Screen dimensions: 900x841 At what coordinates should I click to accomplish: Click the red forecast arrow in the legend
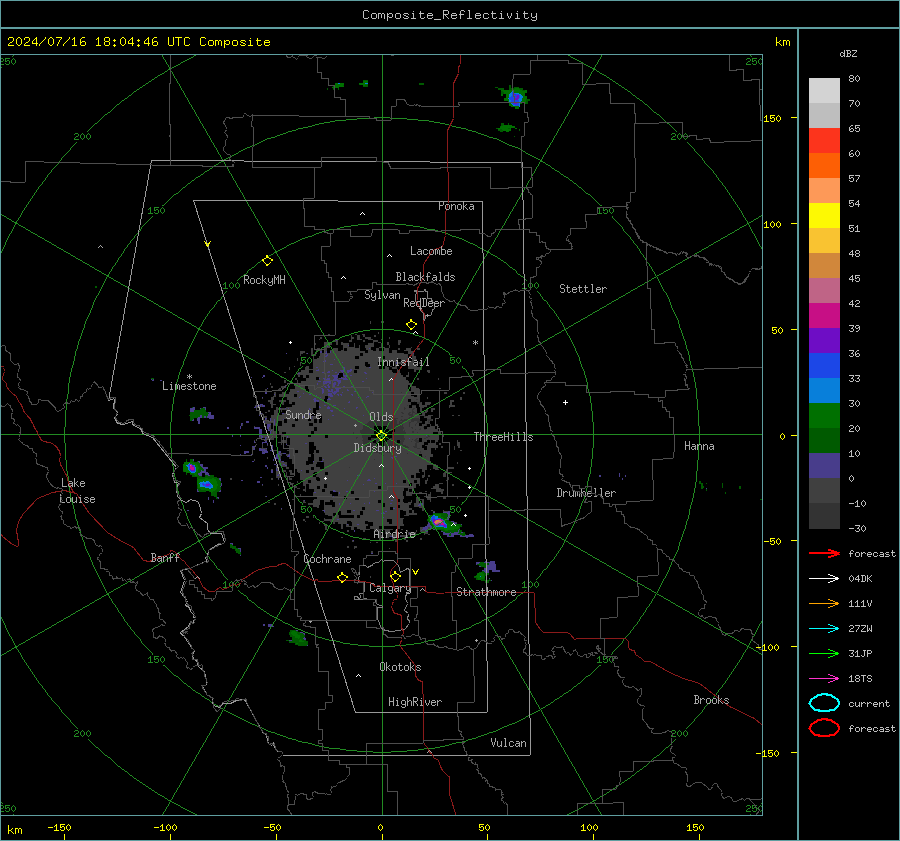pyautogui.click(x=824, y=553)
